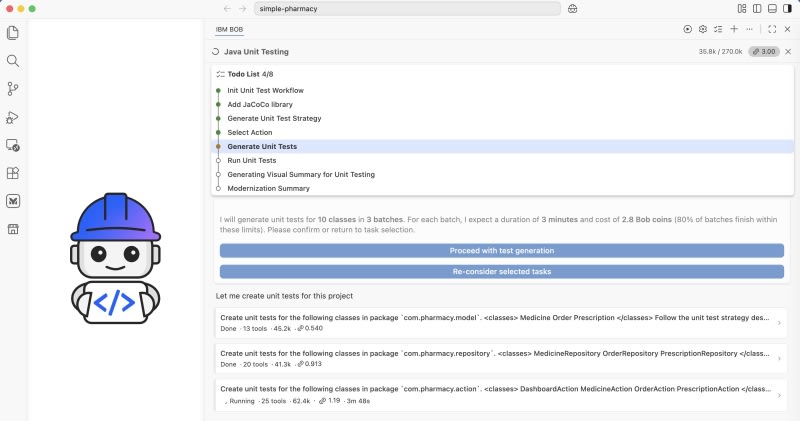Viewport: 800px width, 421px height.
Task: Expand chevron on com.pharmacy.action subtask
Action: (779, 395)
